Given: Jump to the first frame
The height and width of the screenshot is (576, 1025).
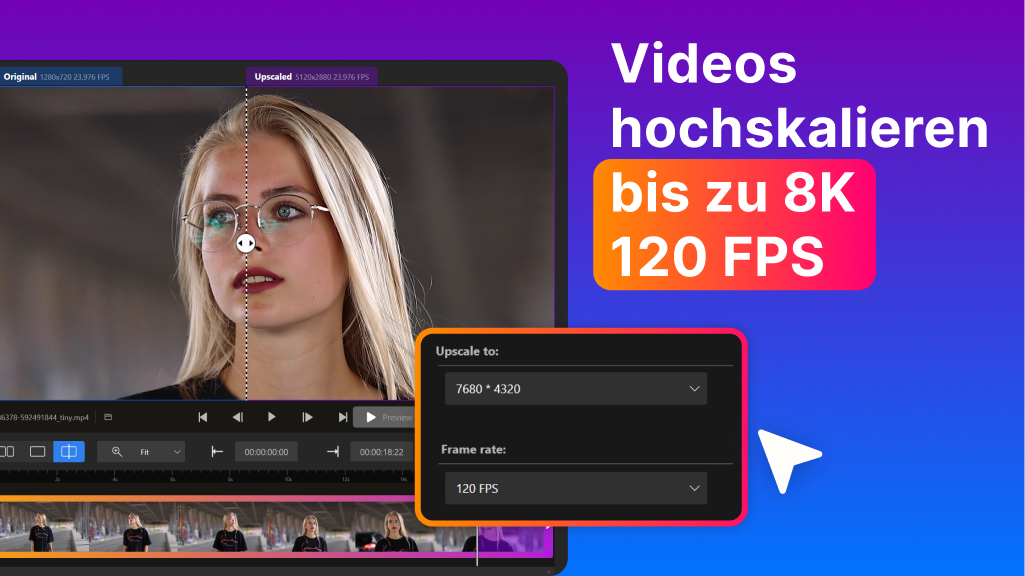Looking at the screenshot, I should point(202,417).
